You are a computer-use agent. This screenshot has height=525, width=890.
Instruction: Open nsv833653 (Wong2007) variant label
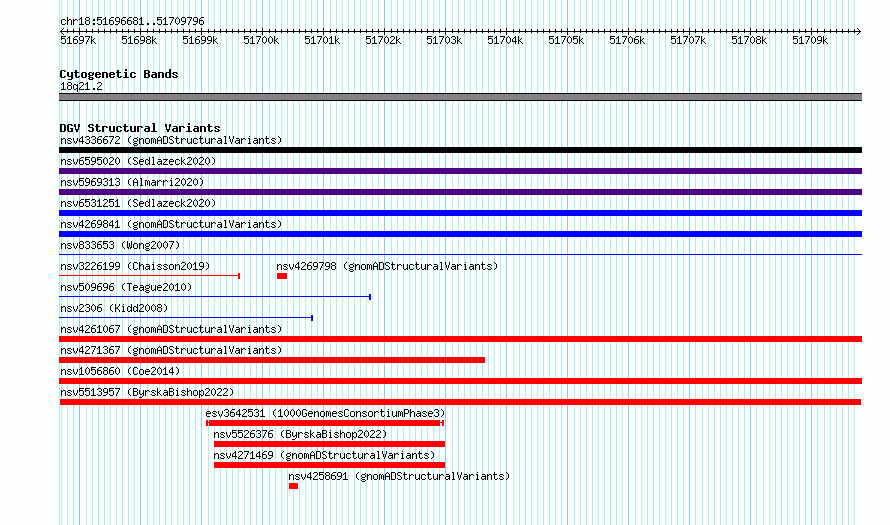[120, 245]
